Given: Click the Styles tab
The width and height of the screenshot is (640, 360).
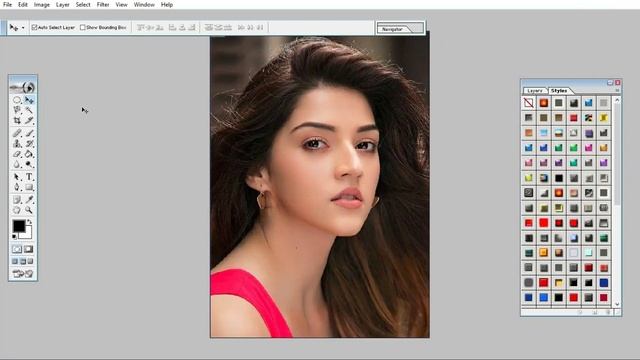Looking at the screenshot, I should pos(559,91).
